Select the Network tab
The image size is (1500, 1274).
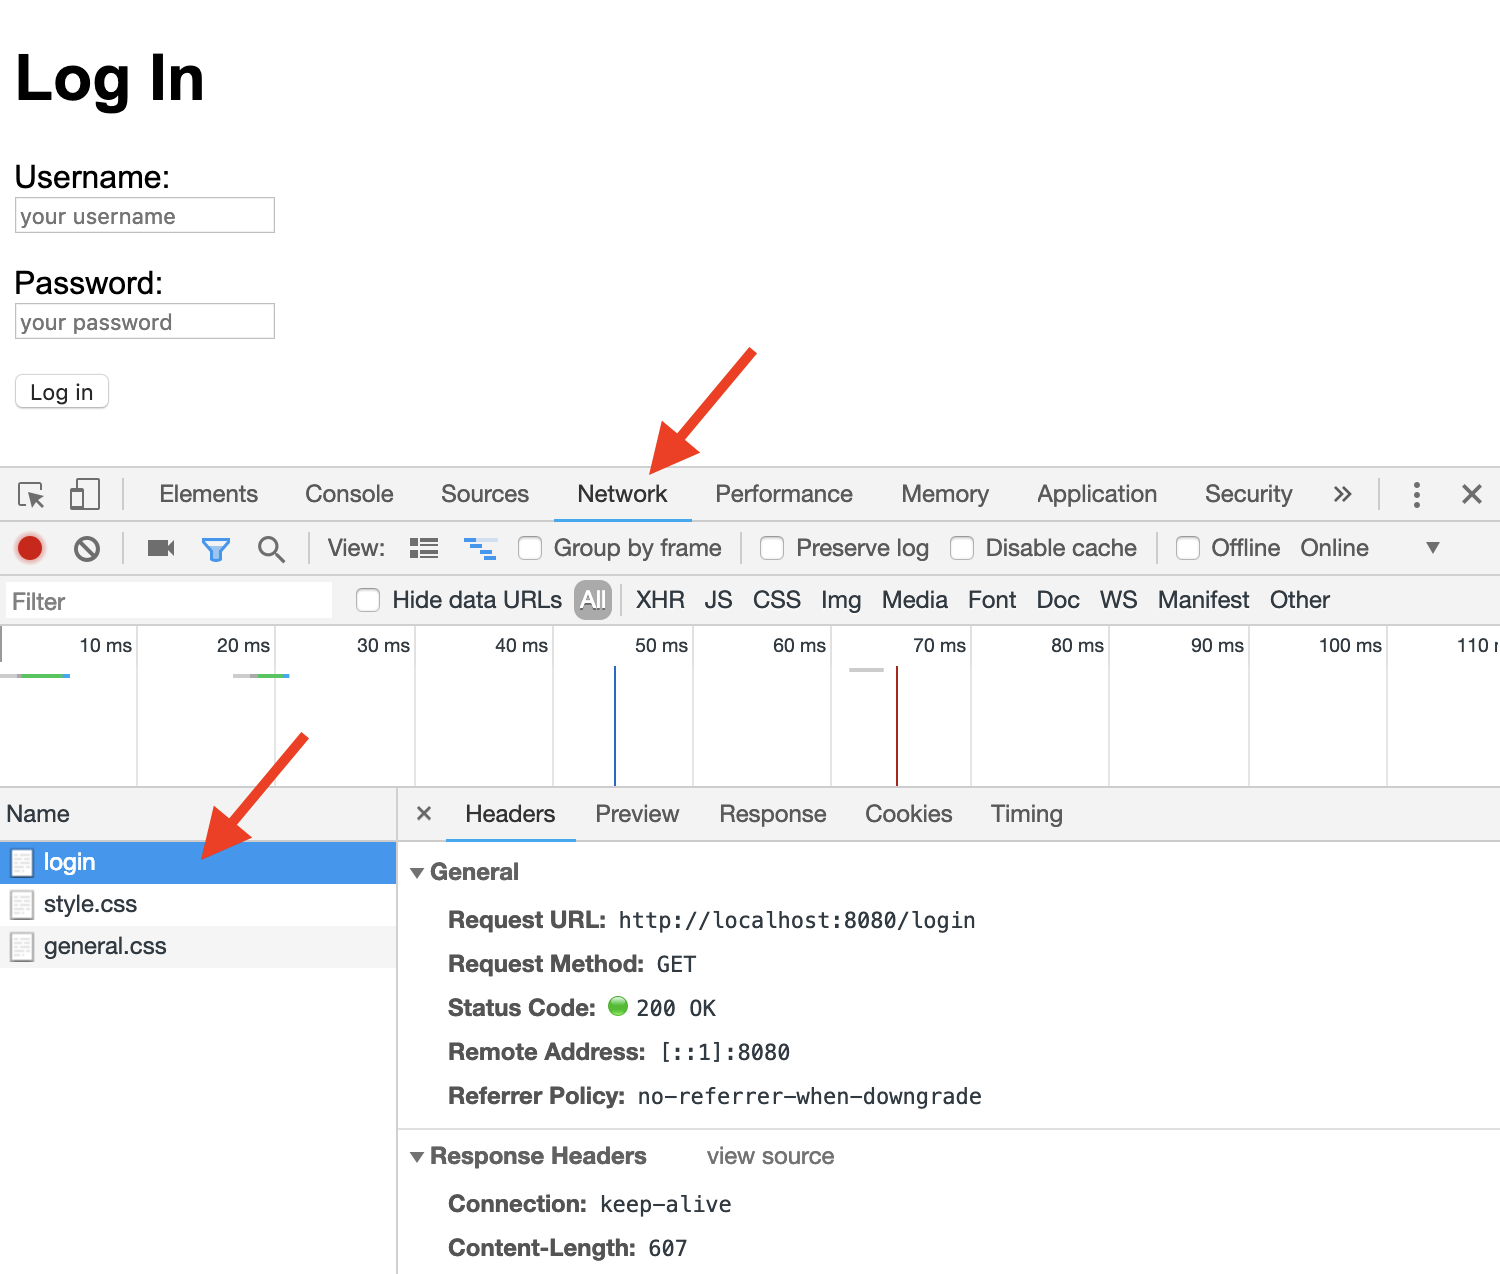coord(622,494)
